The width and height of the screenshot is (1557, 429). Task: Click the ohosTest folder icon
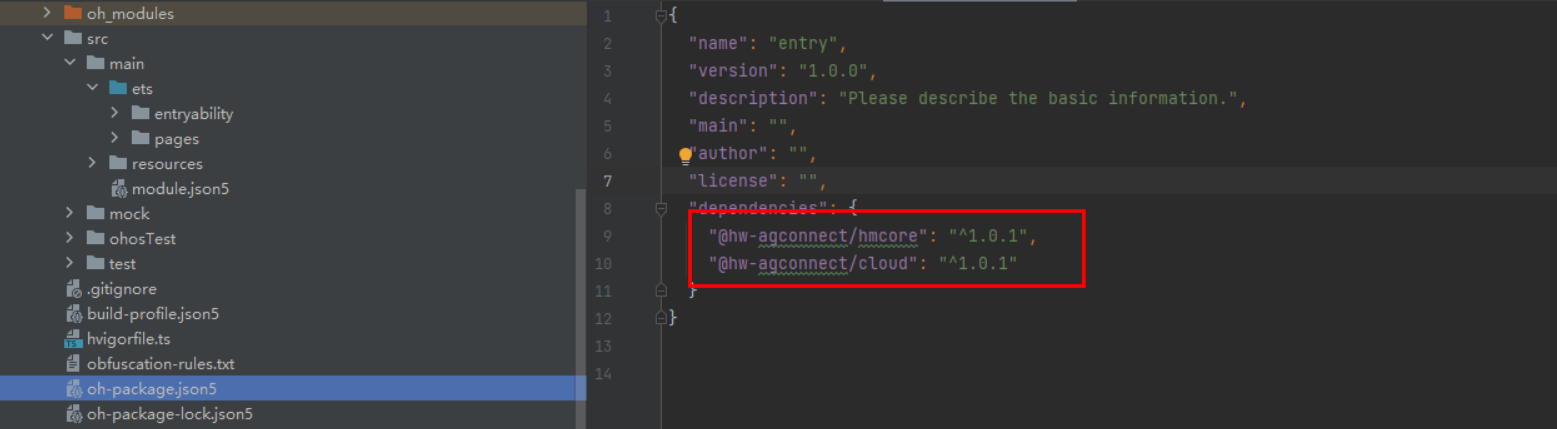95,238
